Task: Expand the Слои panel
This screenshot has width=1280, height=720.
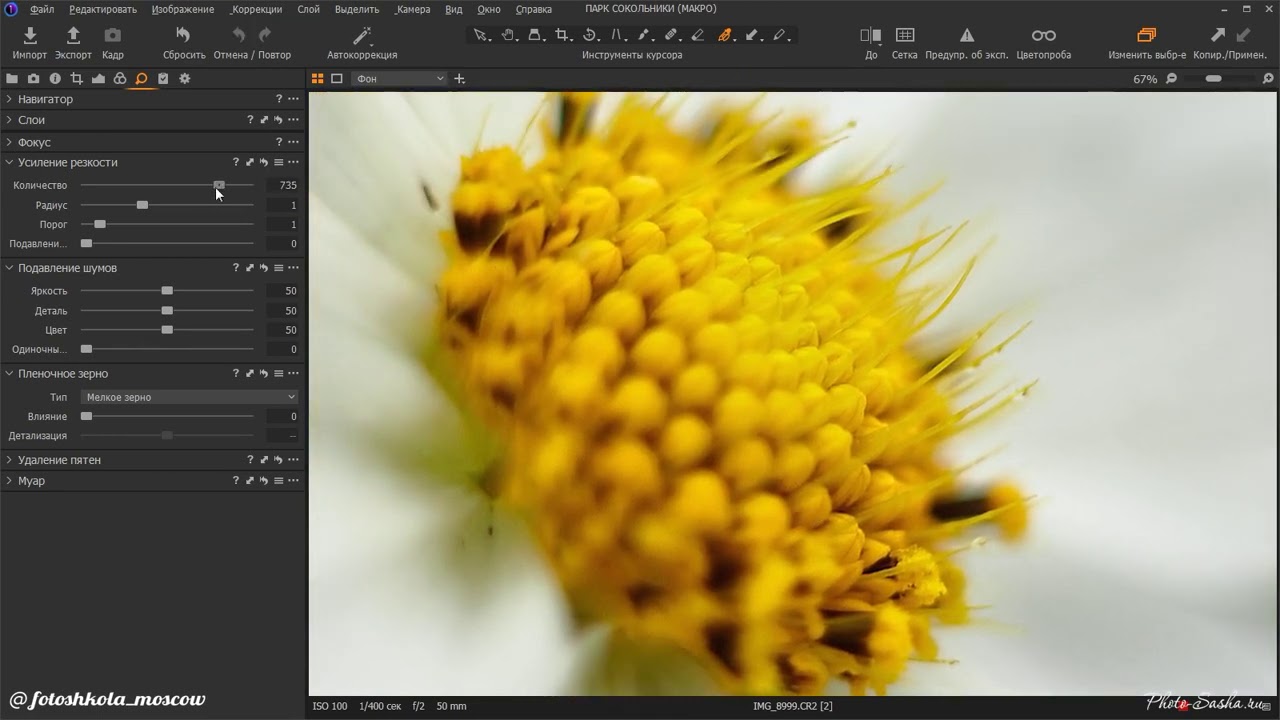Action: [9, 120]
